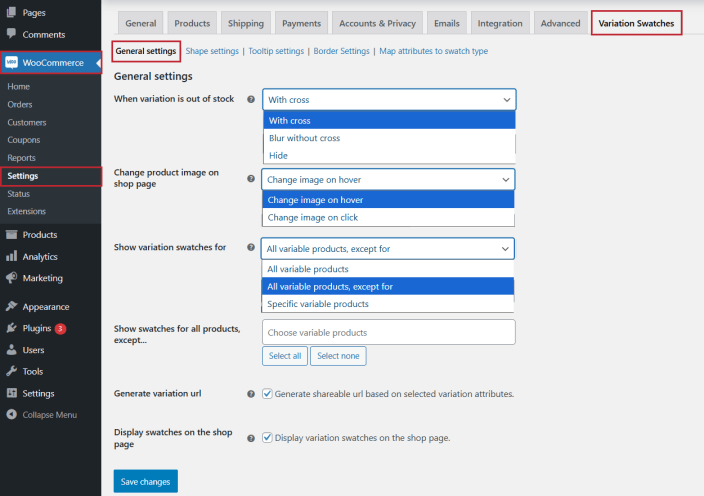Open the Shipping settings tab

click(245, 23)
